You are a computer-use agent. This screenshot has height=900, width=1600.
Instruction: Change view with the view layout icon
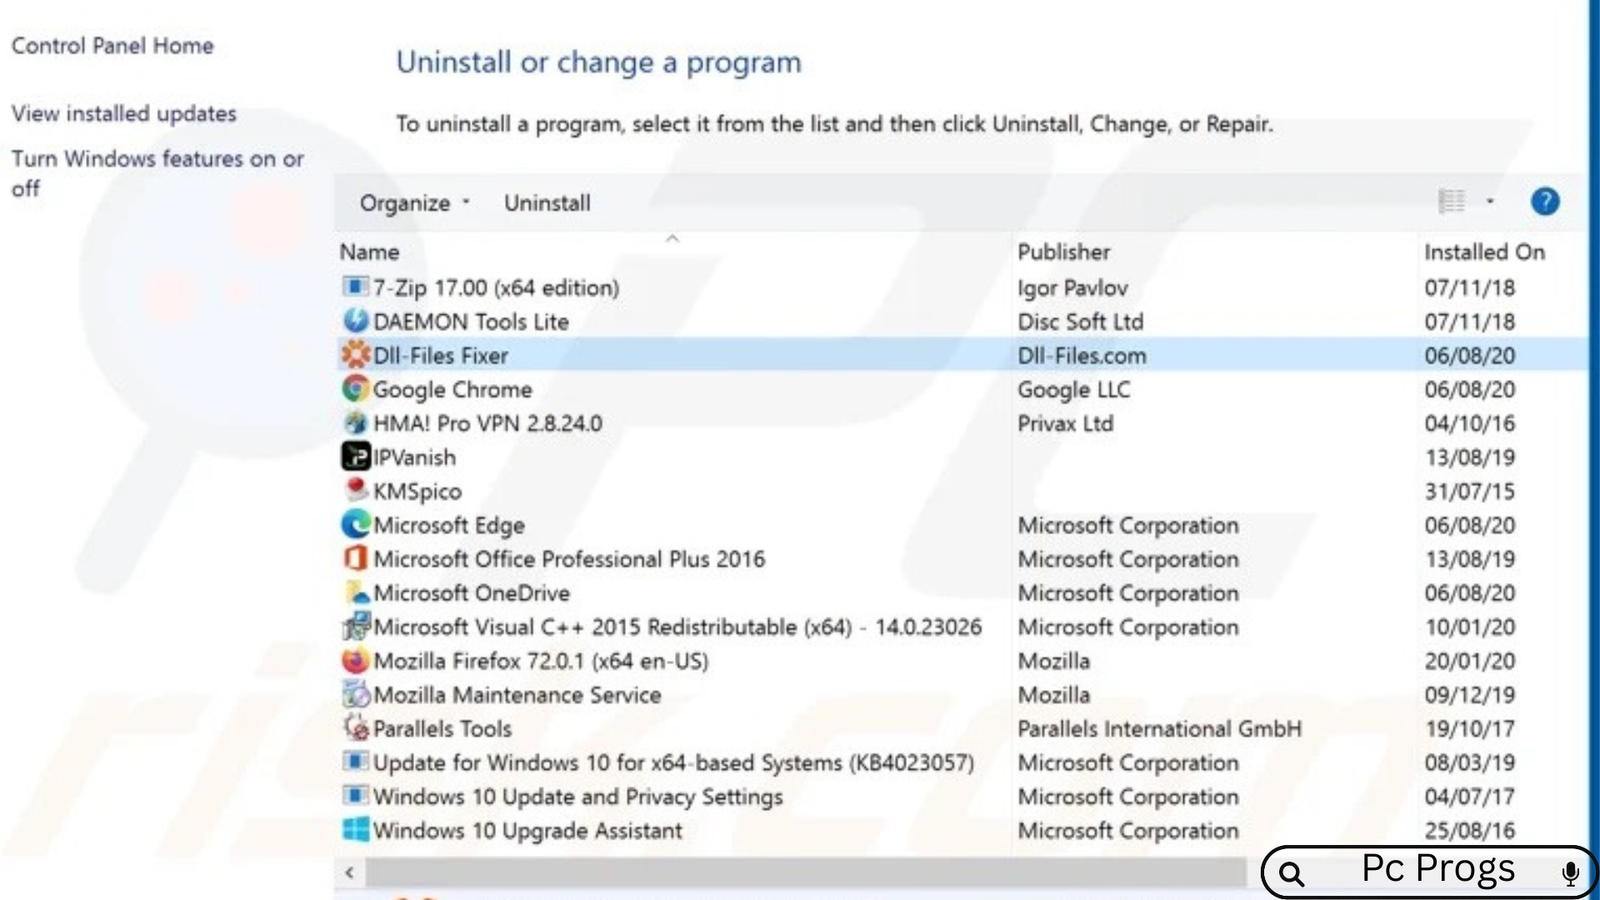coord(1452,201)
